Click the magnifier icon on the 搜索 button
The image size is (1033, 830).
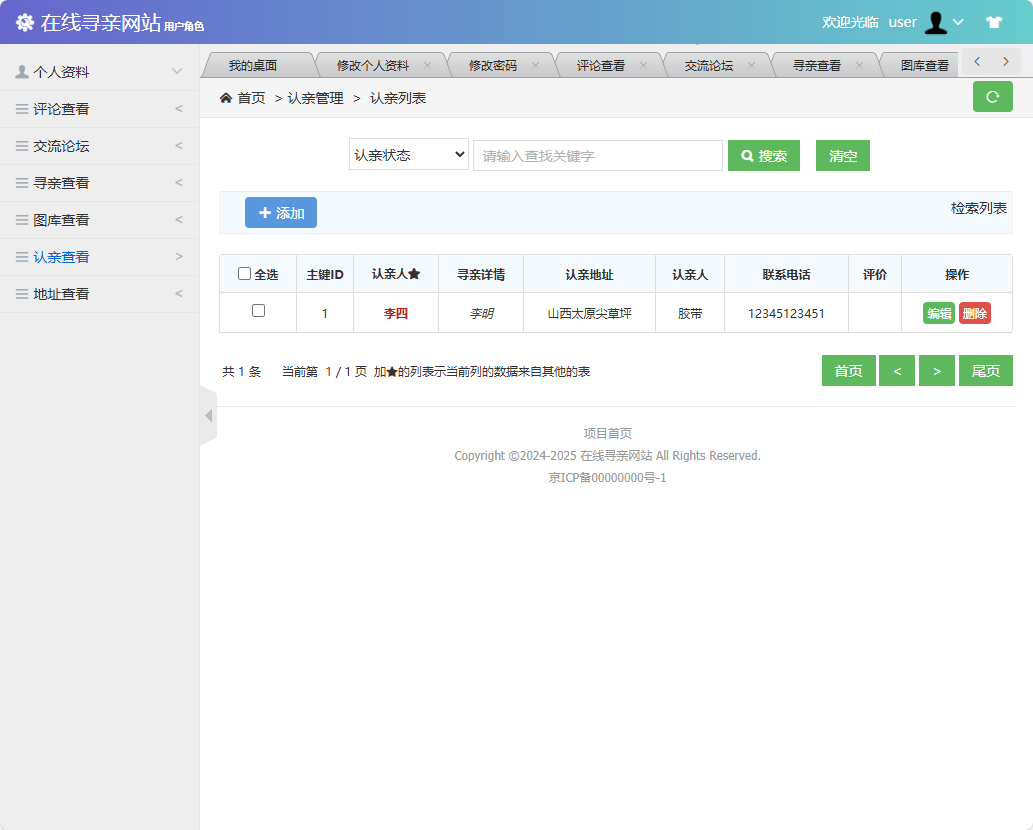click(746, 155)
